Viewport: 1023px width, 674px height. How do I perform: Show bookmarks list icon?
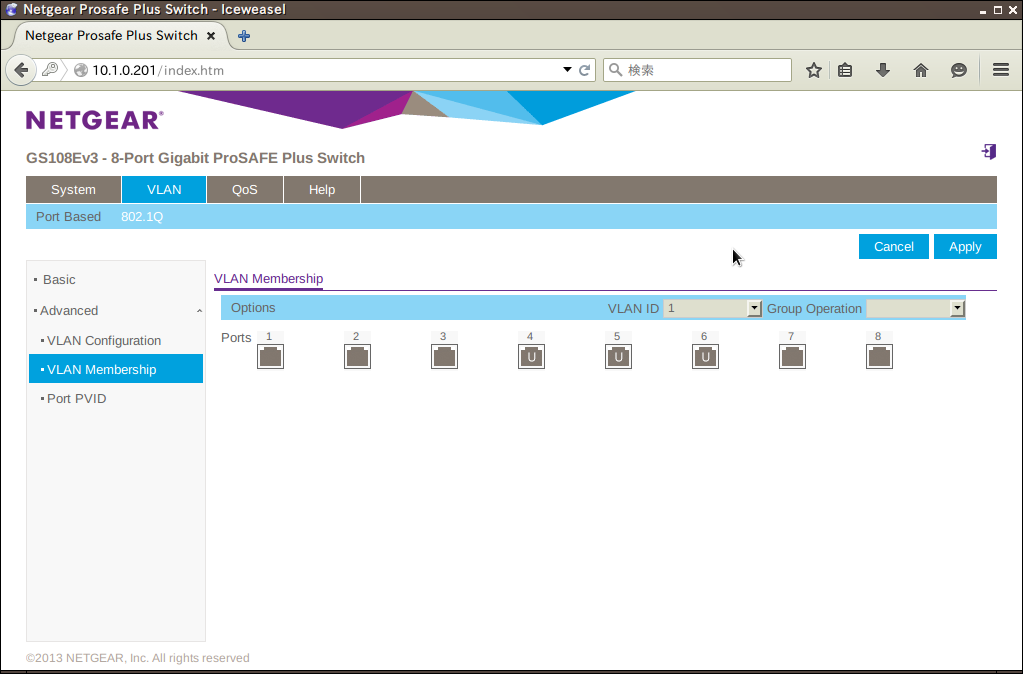(x=845, y=70)
